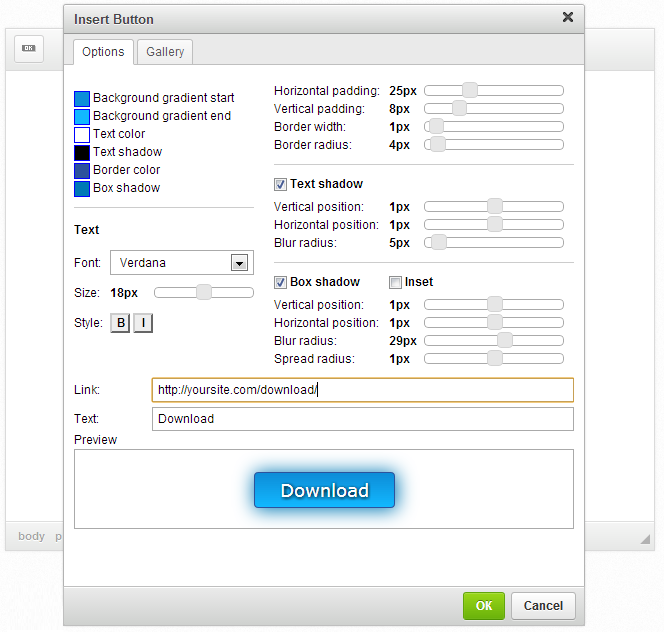Click in the Text input field
Viewport: 664px width, 633px height.
click(362, 419)
